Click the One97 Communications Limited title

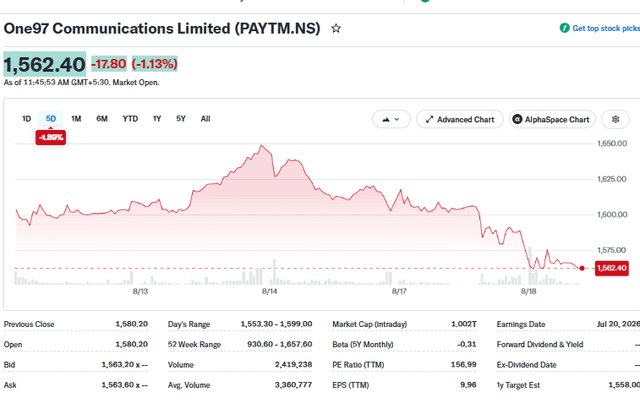coord(162,29)
